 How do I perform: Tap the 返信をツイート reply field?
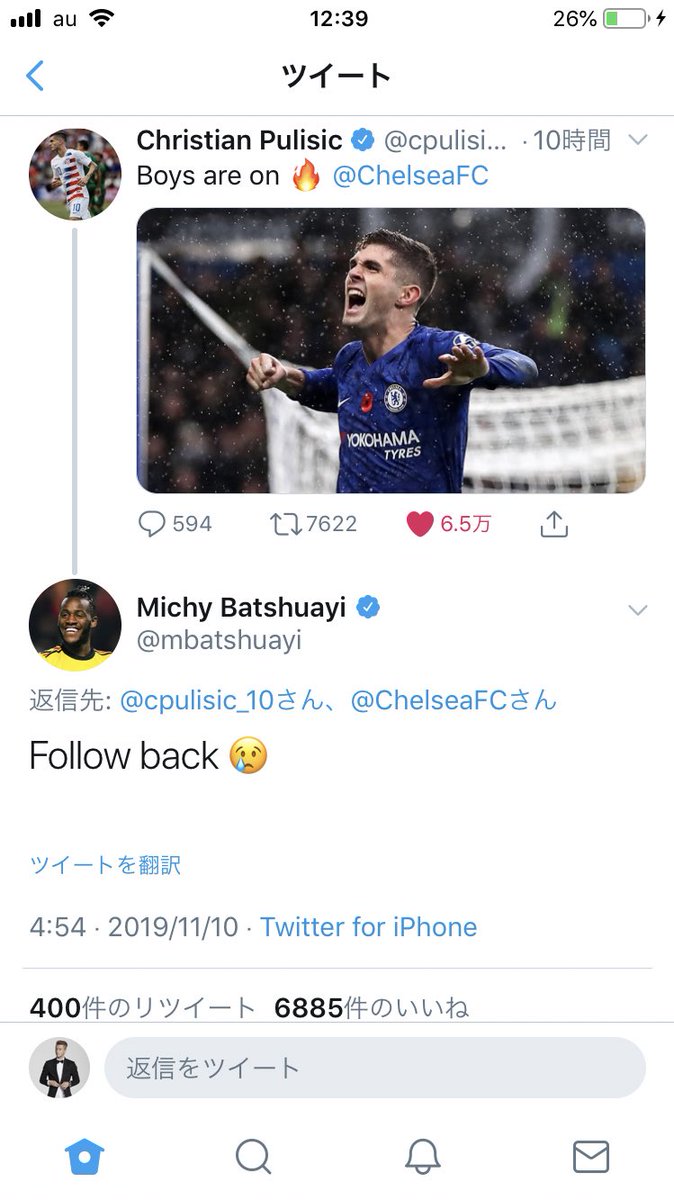pyautogui.click(x=375, y=1068)
